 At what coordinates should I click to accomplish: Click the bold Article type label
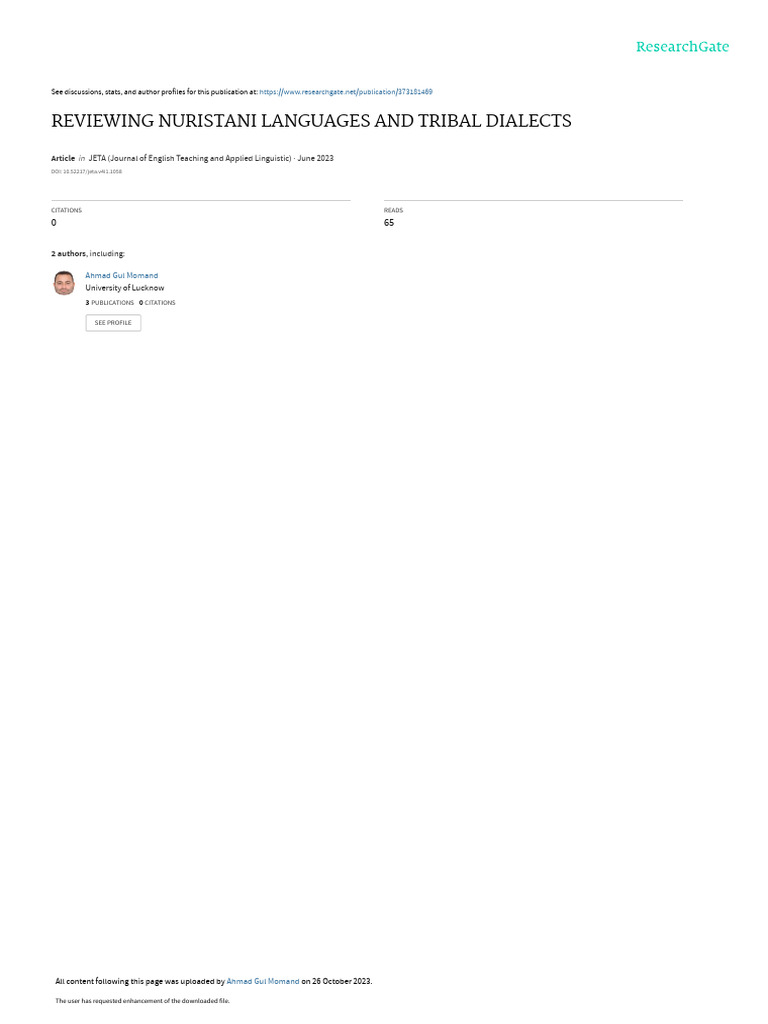point(63,158)
